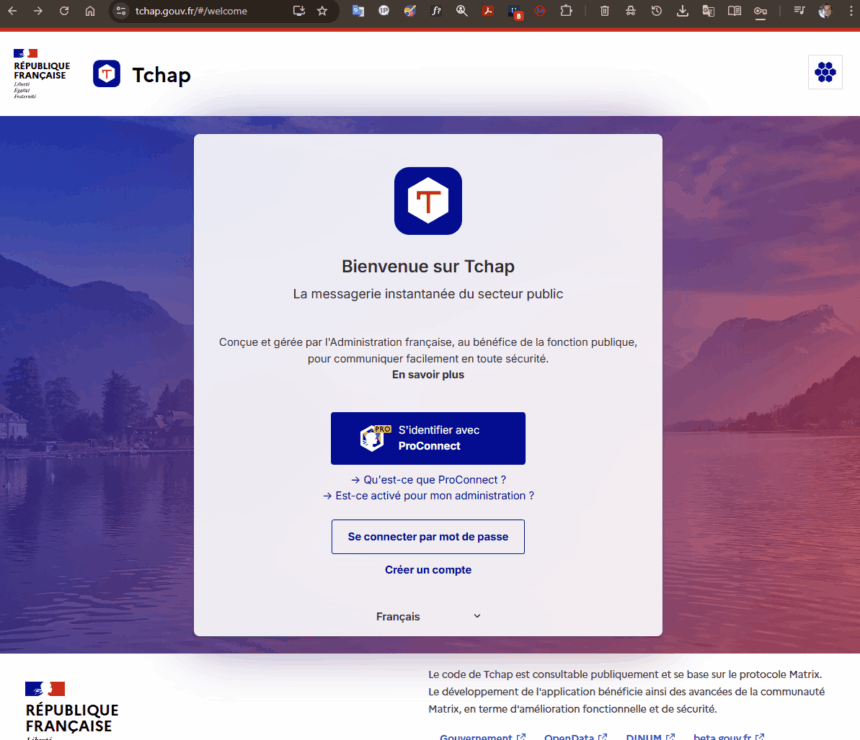Click the trash bin toolbar icon
Viewport: 860px width, 740px height.
coord(604,10)
